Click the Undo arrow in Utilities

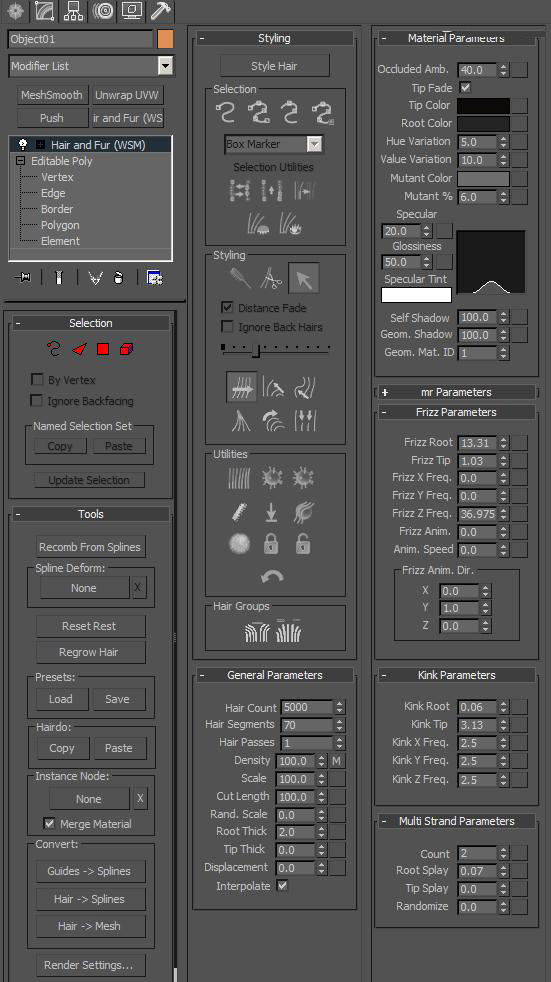[272, 576]
